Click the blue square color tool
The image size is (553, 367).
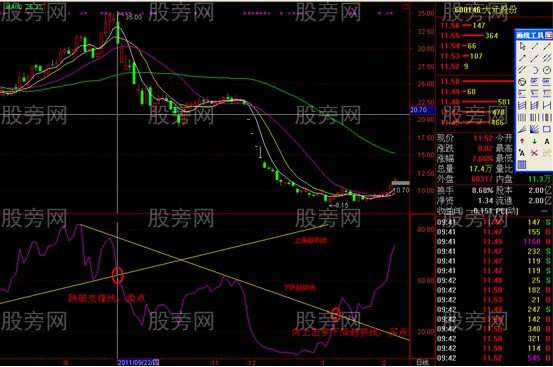(522, 165)
